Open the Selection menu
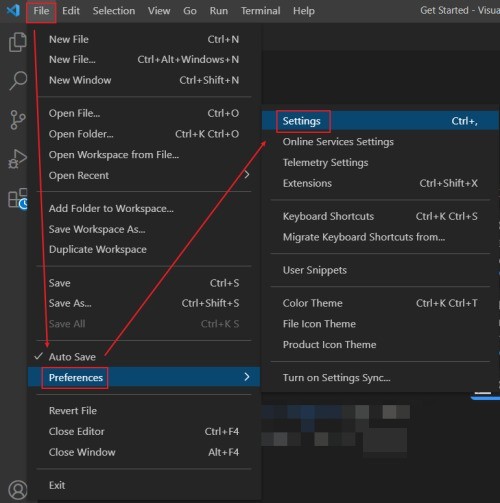The width and height of the screenshot is (500, 503). tap(114, 11)
